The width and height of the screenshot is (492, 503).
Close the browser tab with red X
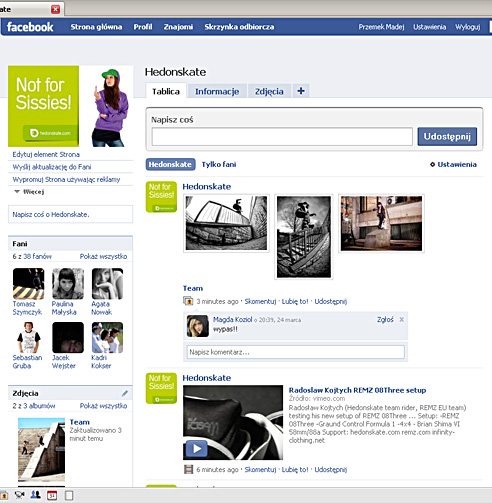[x=55, y=9]
